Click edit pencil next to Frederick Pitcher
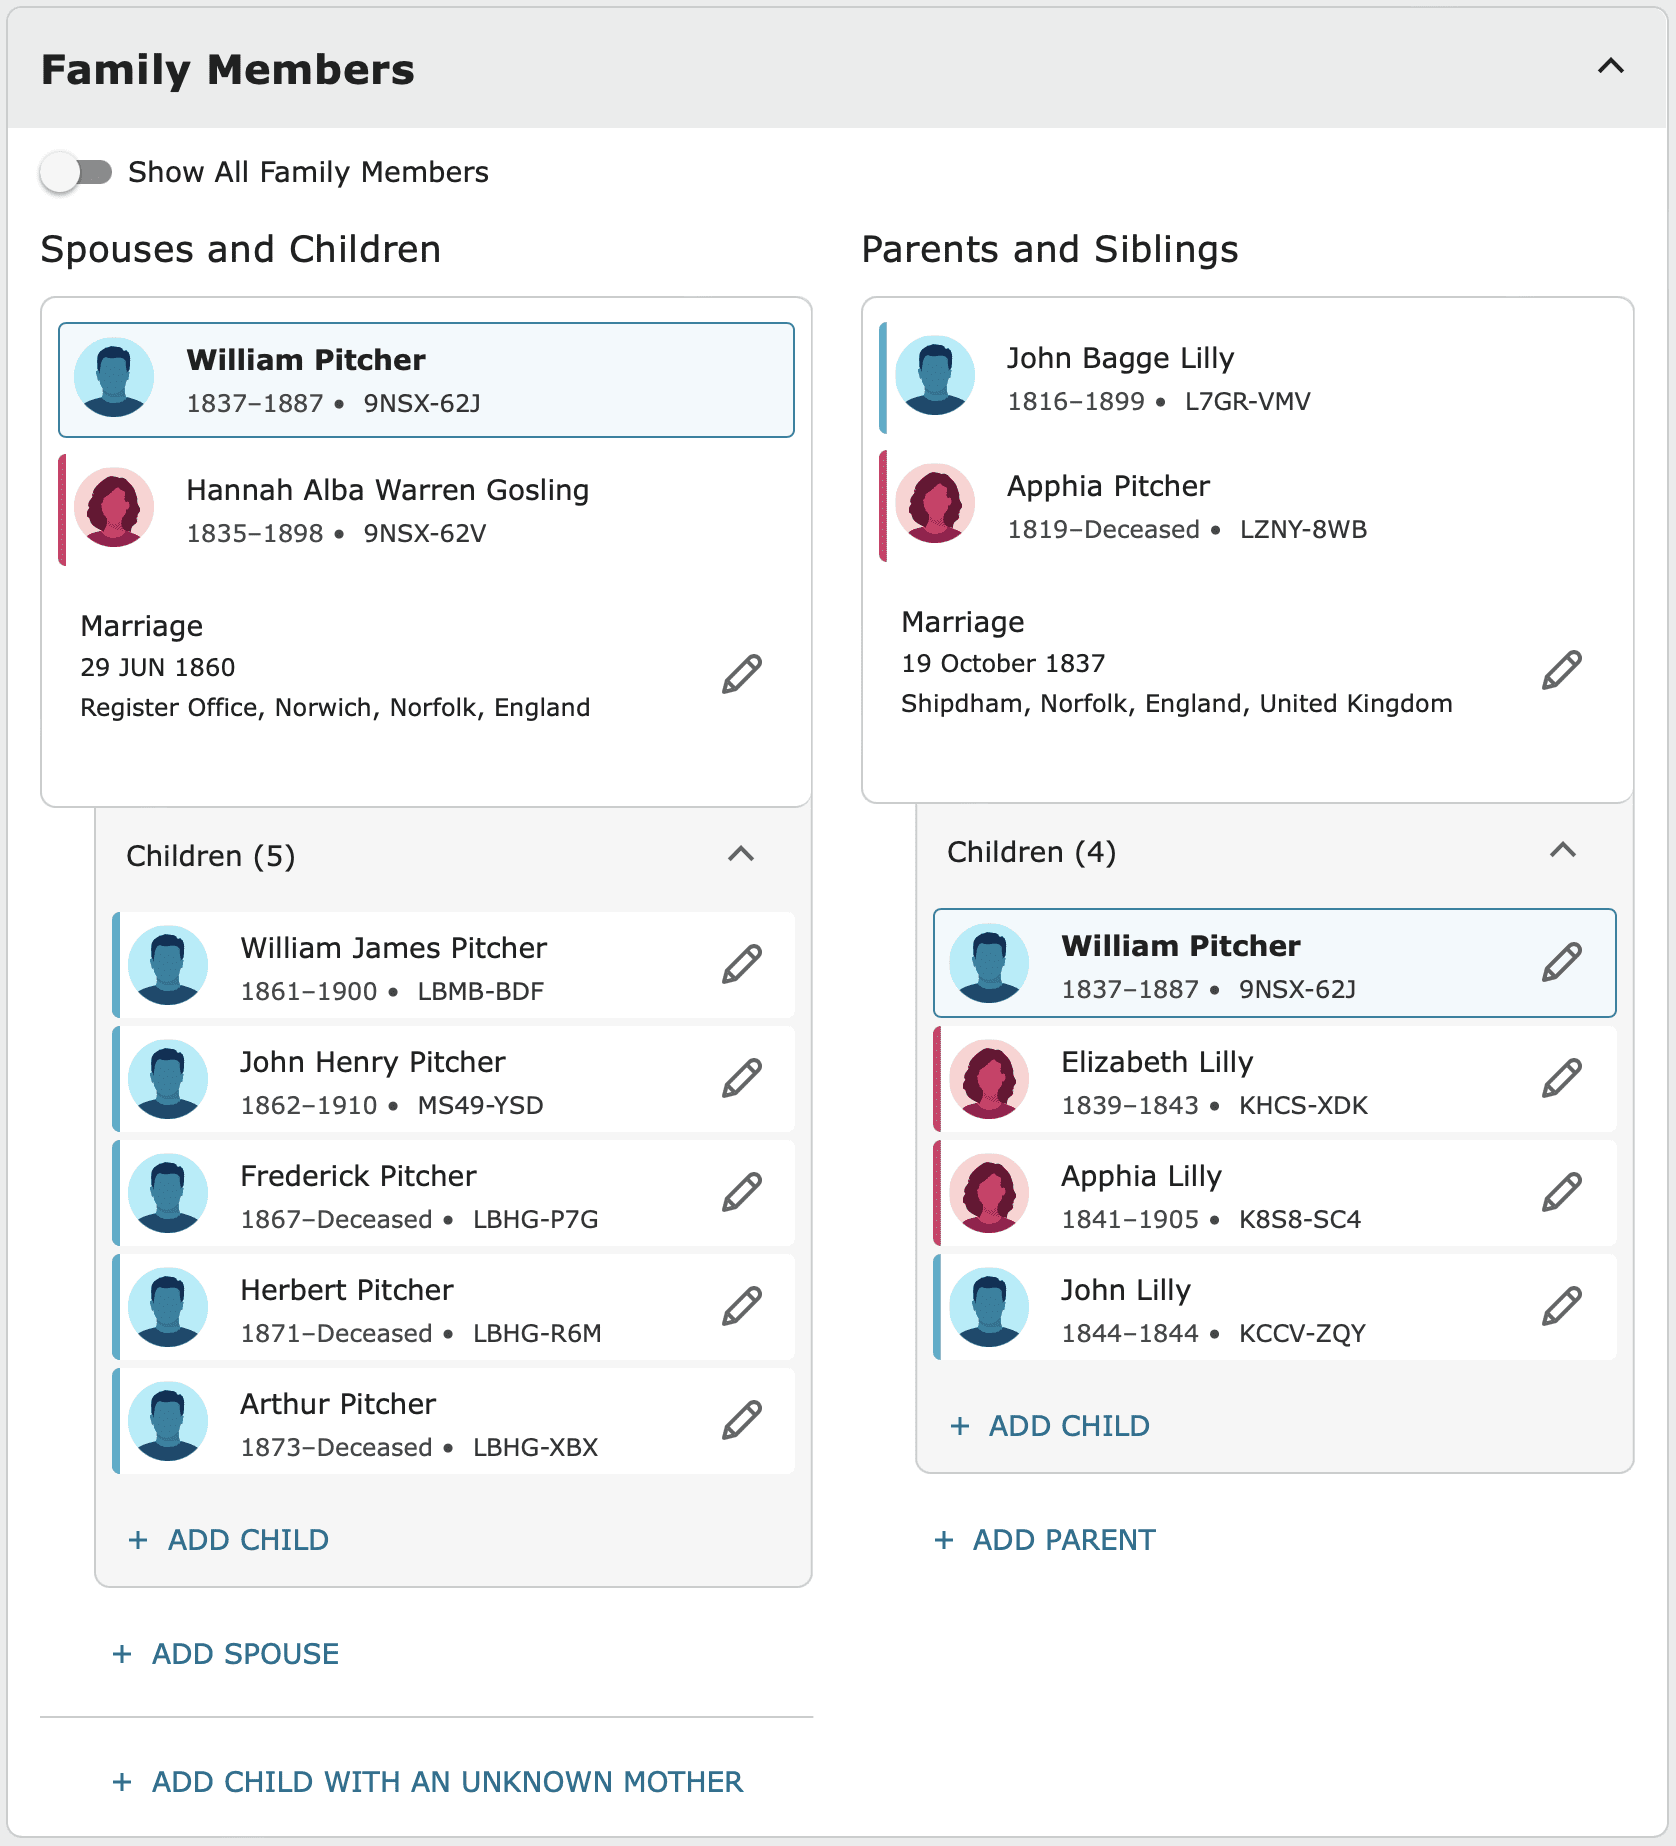1676x1846 pixels. [742, 1192]
